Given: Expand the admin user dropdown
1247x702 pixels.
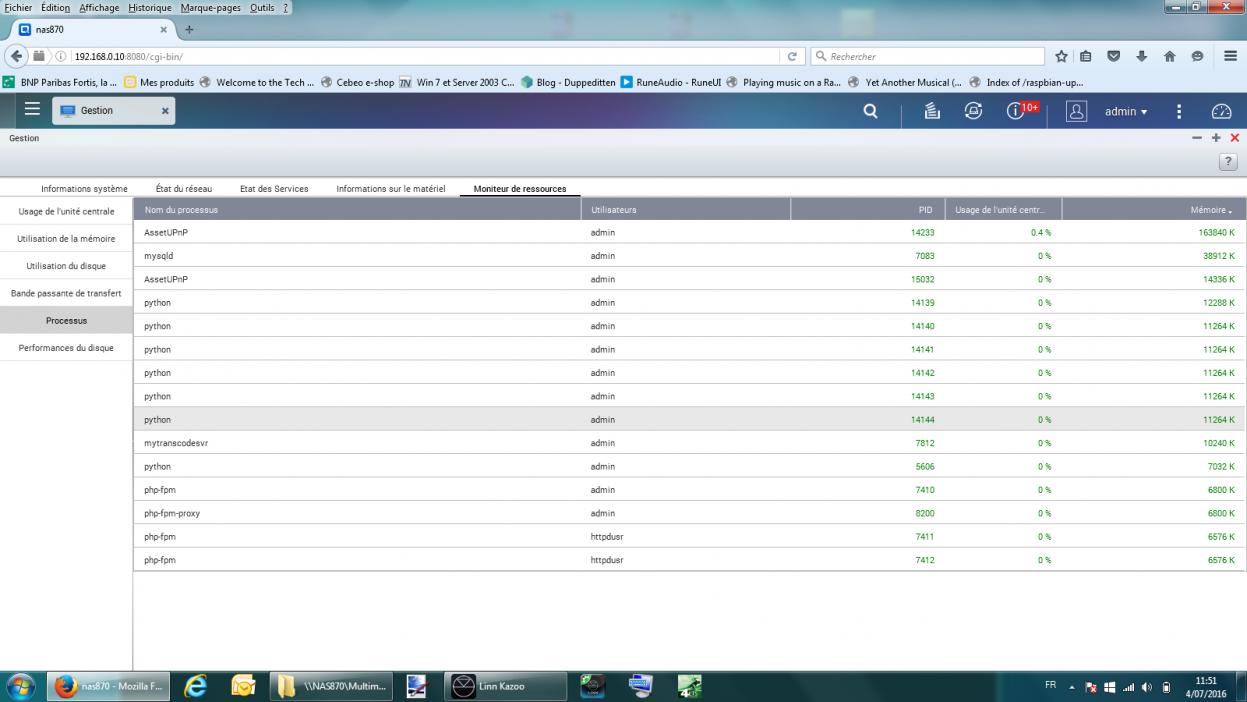Looking at the screenshot, I should coord(1126,112).
